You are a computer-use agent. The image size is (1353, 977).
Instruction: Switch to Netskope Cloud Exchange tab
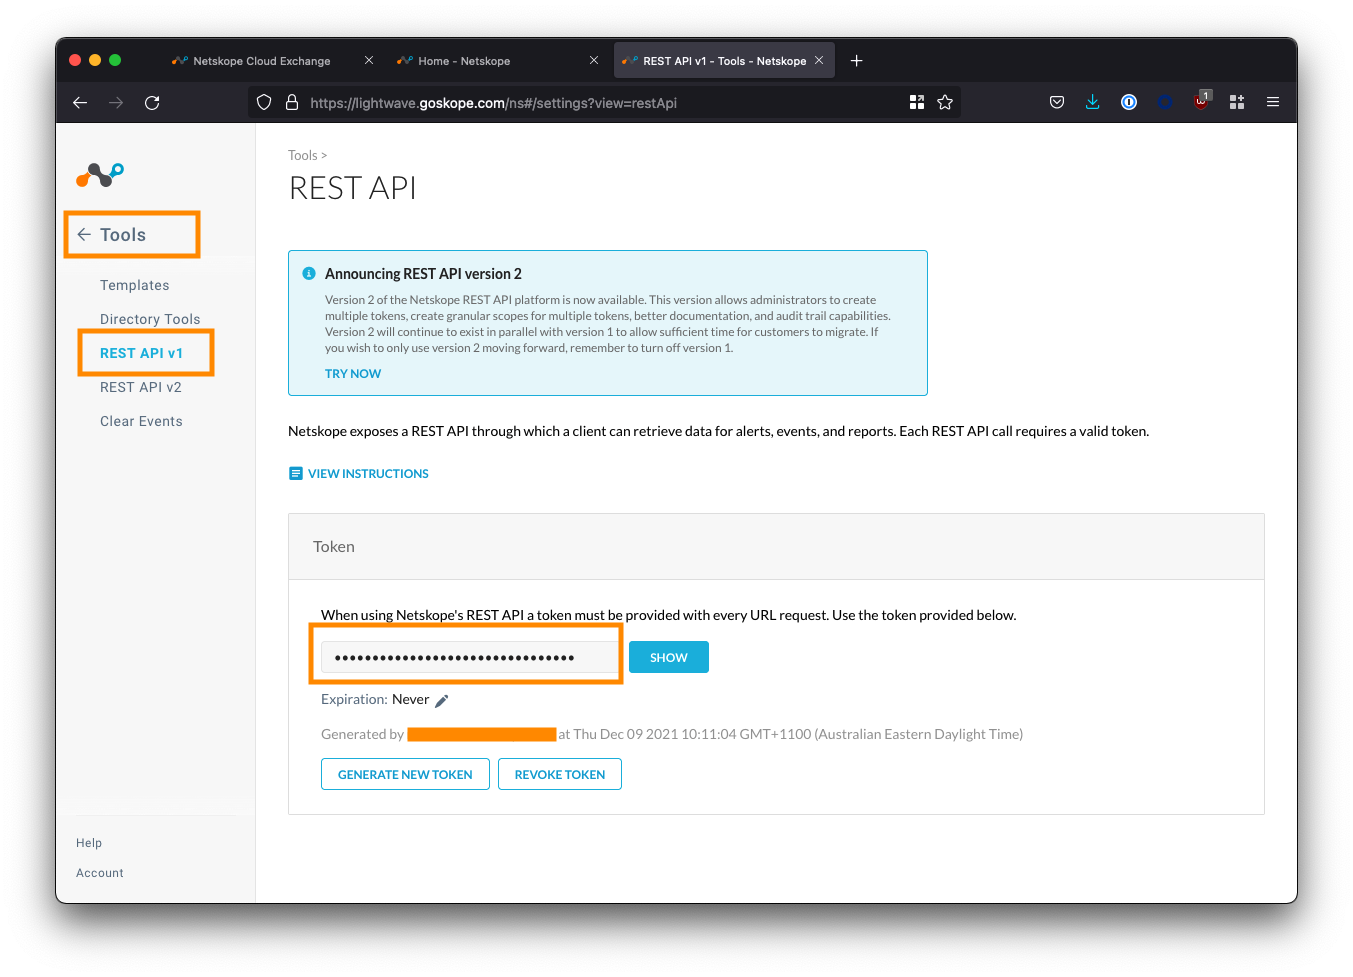pyautogui.click(x=261, y=61)
